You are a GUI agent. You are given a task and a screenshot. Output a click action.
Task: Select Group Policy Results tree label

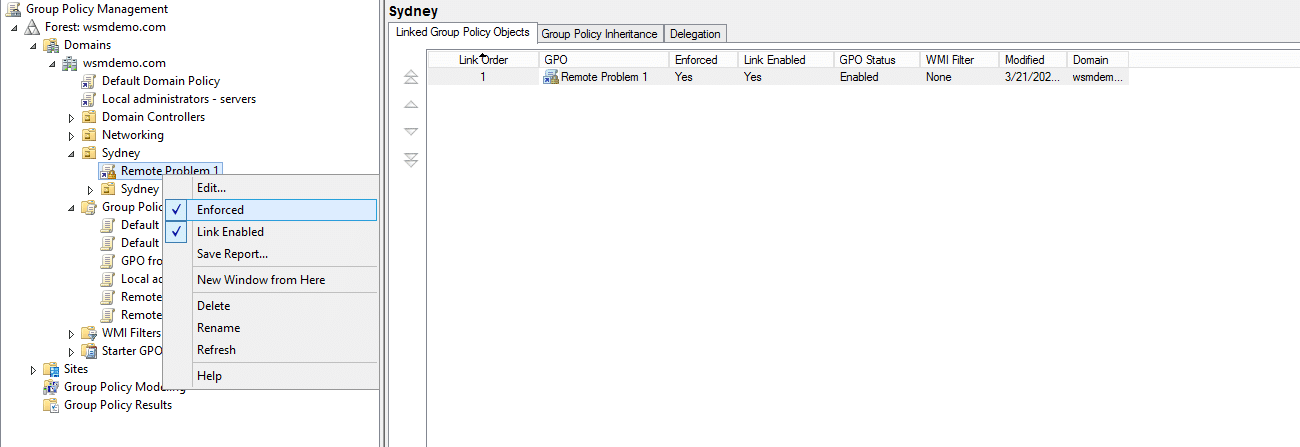coord(118,405)
